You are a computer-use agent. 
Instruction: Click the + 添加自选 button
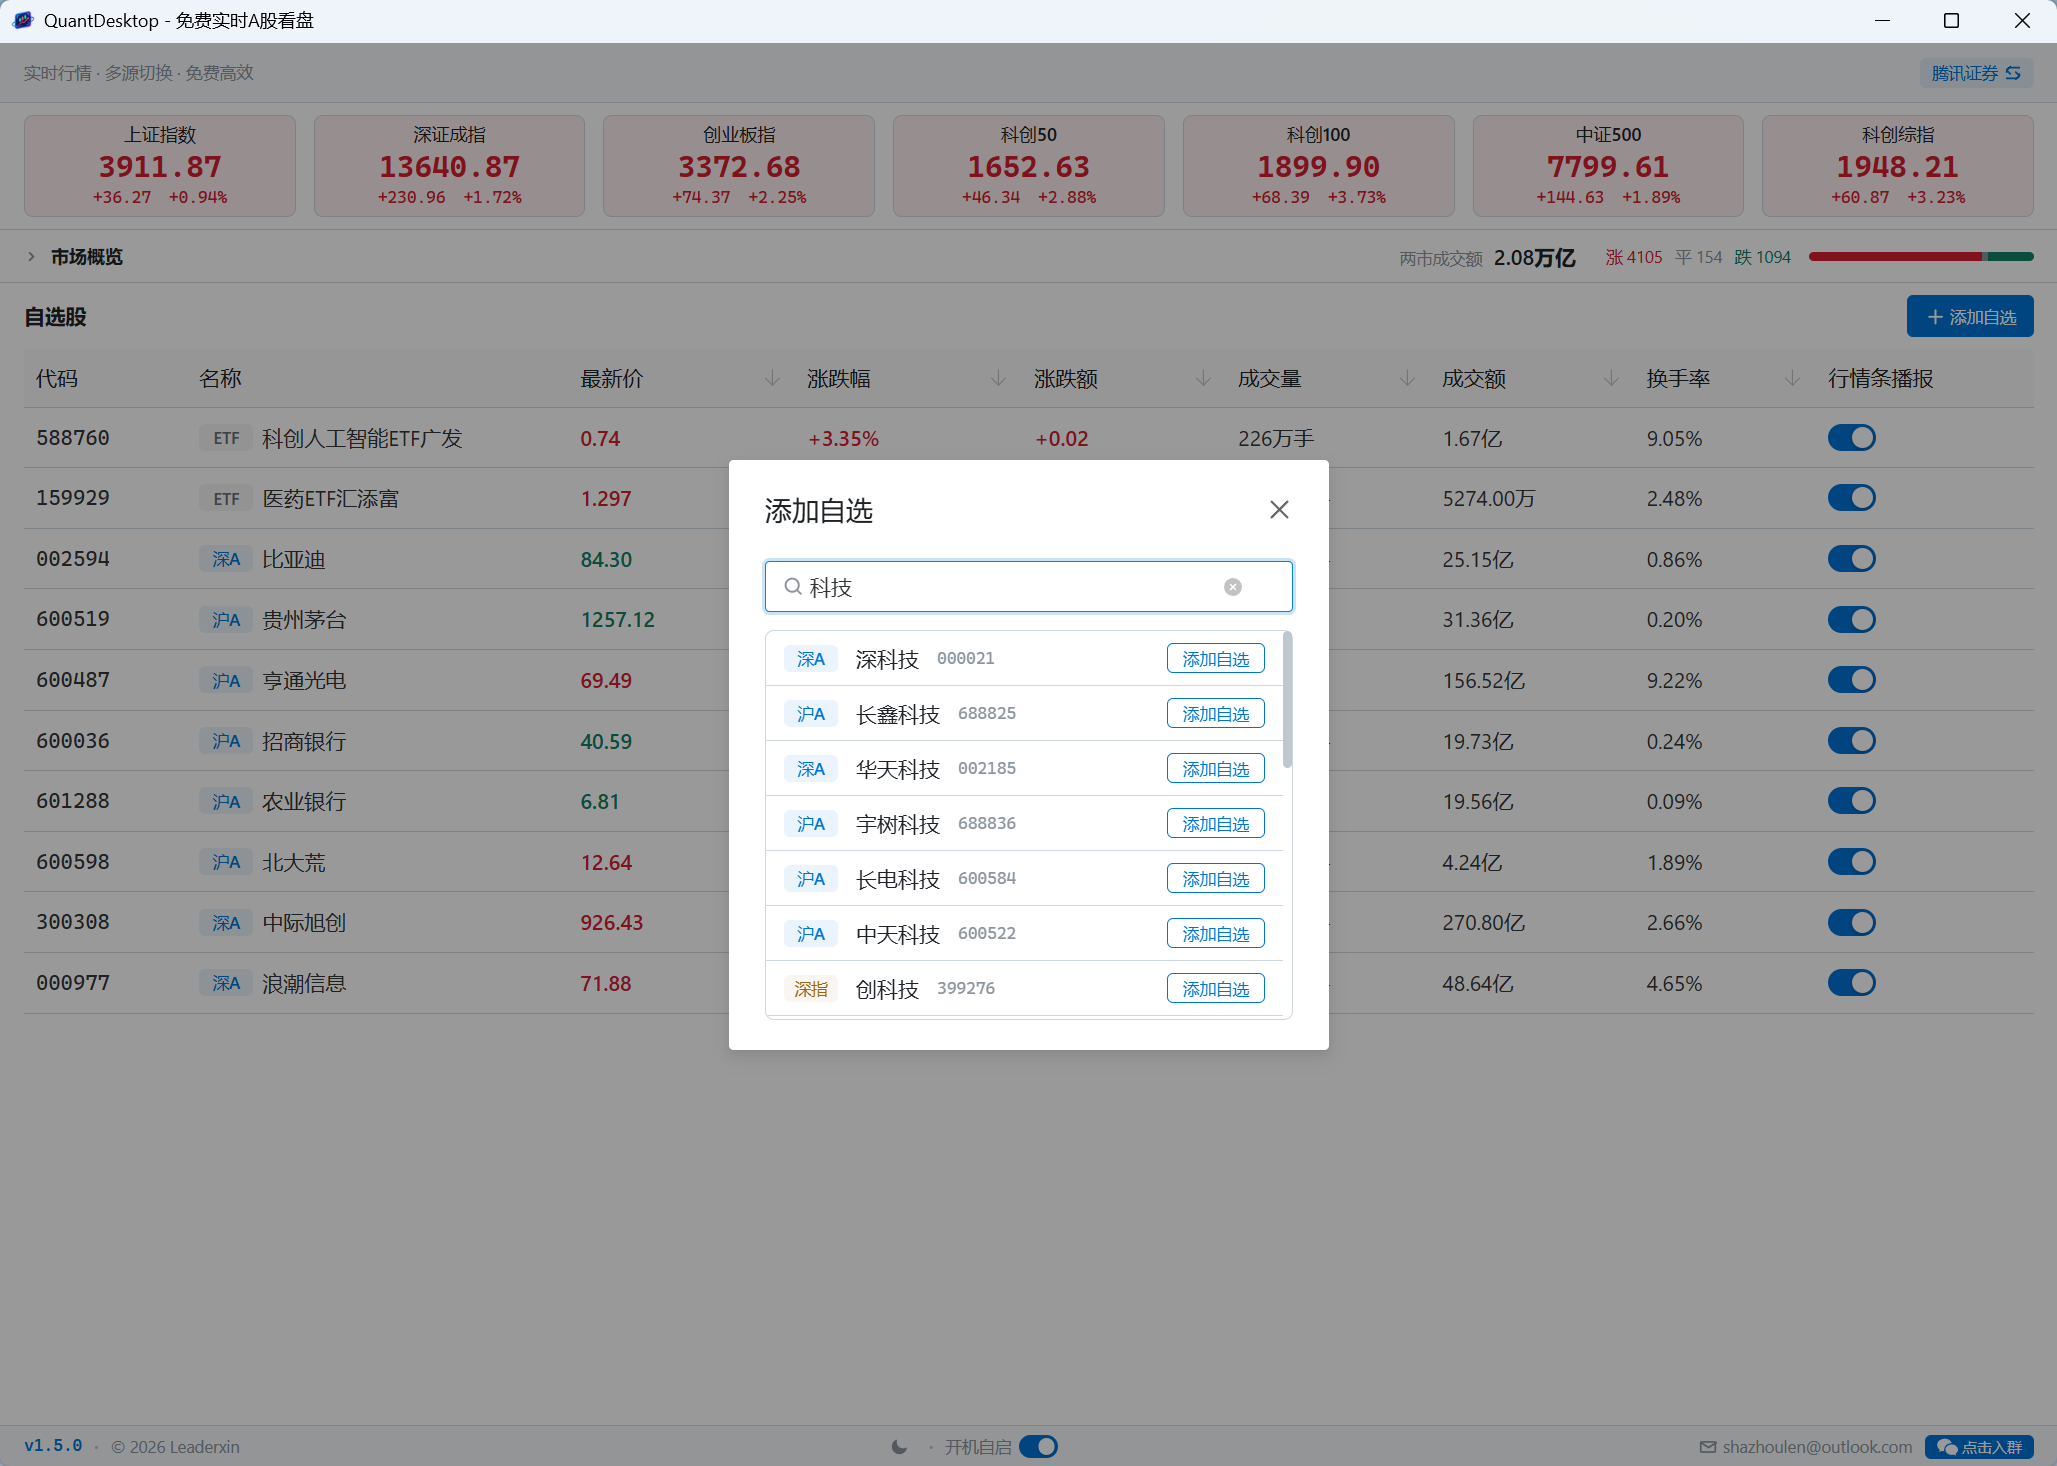pyautogui.click(x=1970, y=317)
